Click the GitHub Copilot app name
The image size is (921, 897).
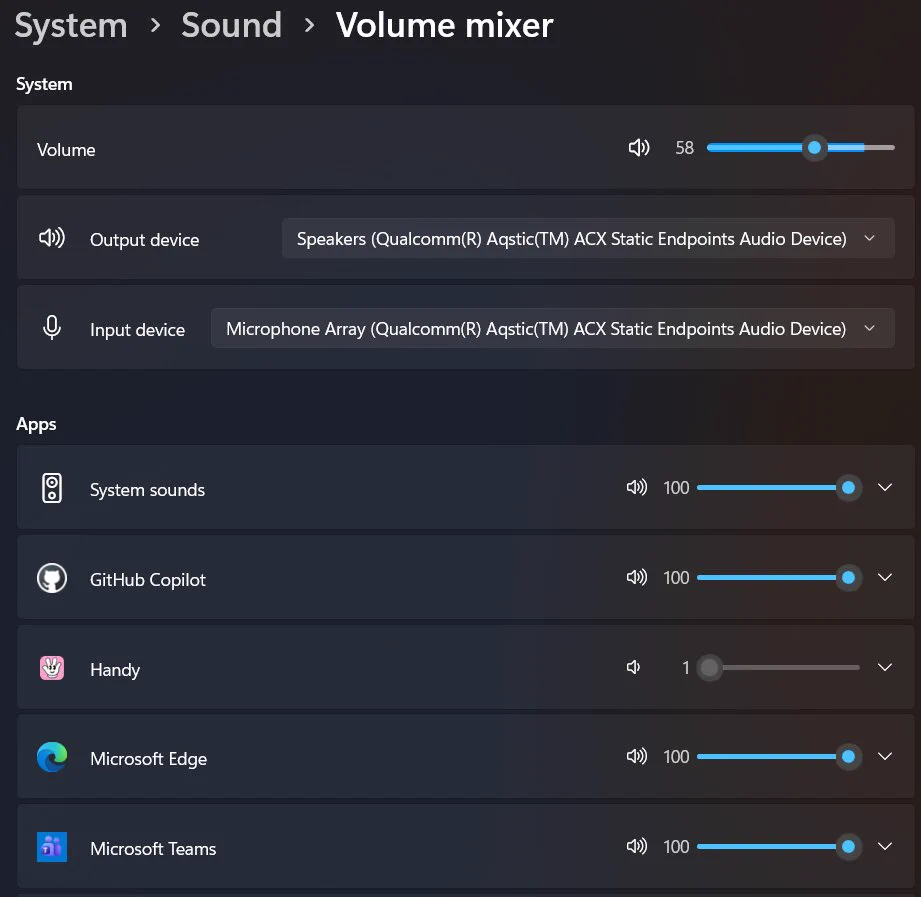click(147, 580)
